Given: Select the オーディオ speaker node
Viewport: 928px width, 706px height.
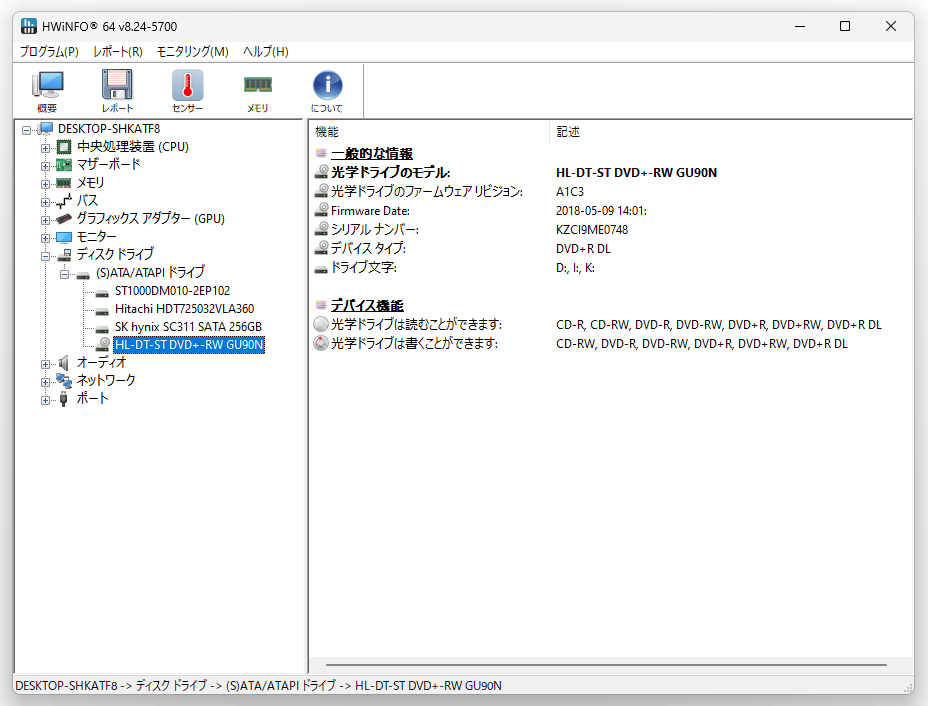Looking at the screenshot, I should click(101, 362).
